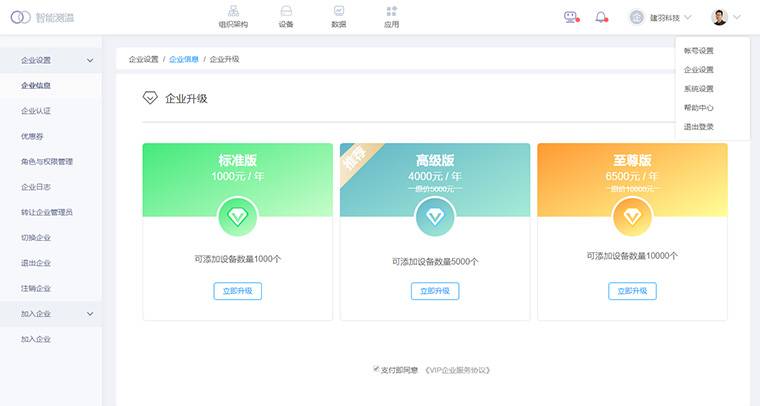Toggle the 支付即同意 agreement checkbox
Screen dimensions: 760x406
click(x=376, y=369)
